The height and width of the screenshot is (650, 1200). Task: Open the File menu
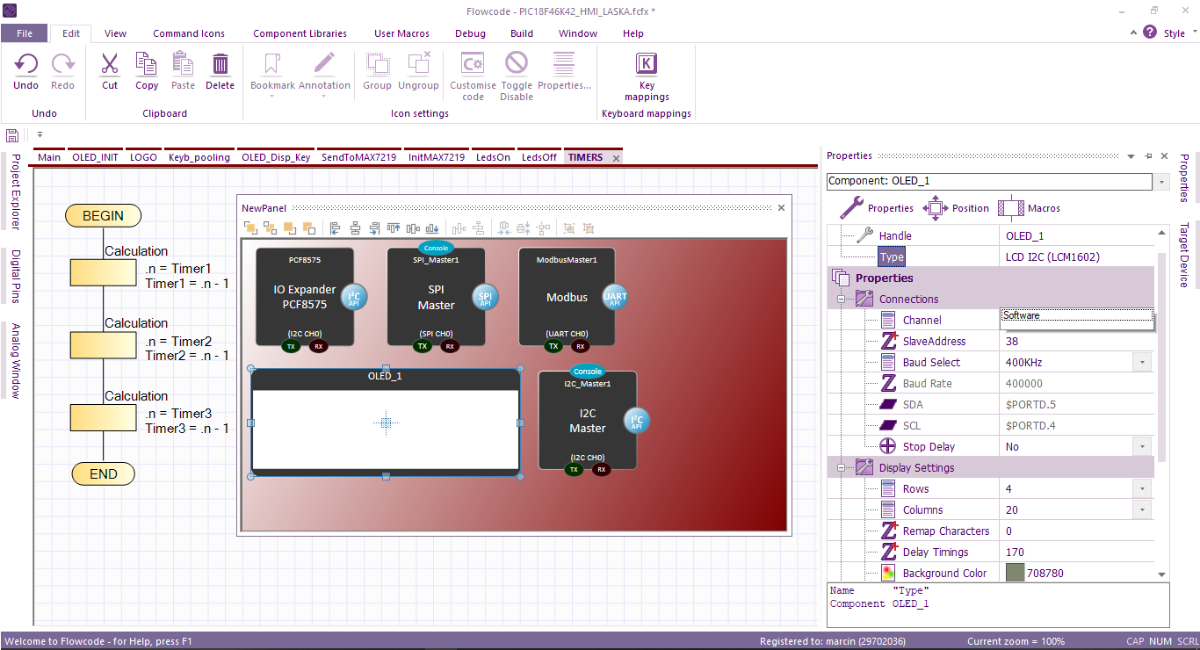24,33
